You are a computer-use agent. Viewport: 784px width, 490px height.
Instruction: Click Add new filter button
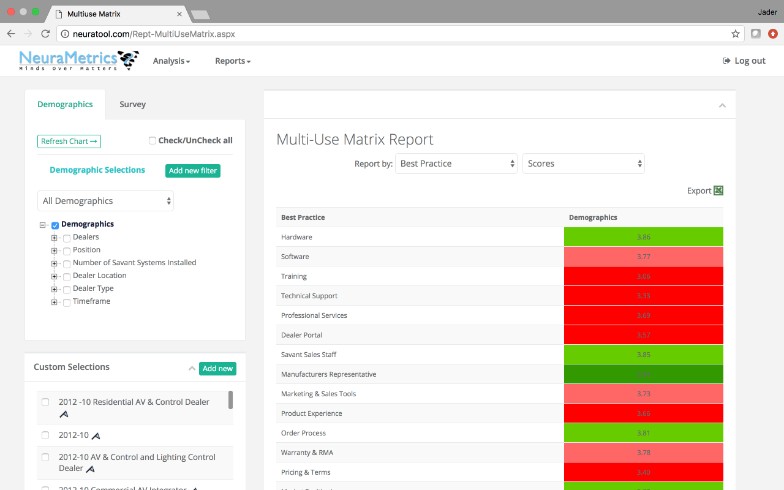click(192, 170)
